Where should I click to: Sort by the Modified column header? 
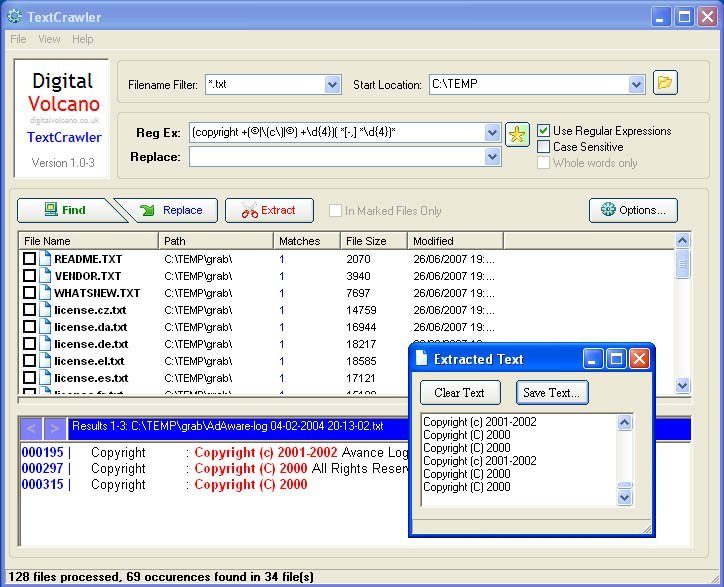point(455,241)
